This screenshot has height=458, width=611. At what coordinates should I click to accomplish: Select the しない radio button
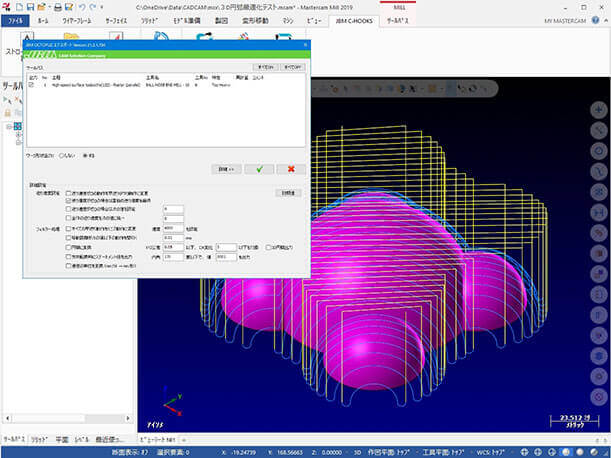61,156
